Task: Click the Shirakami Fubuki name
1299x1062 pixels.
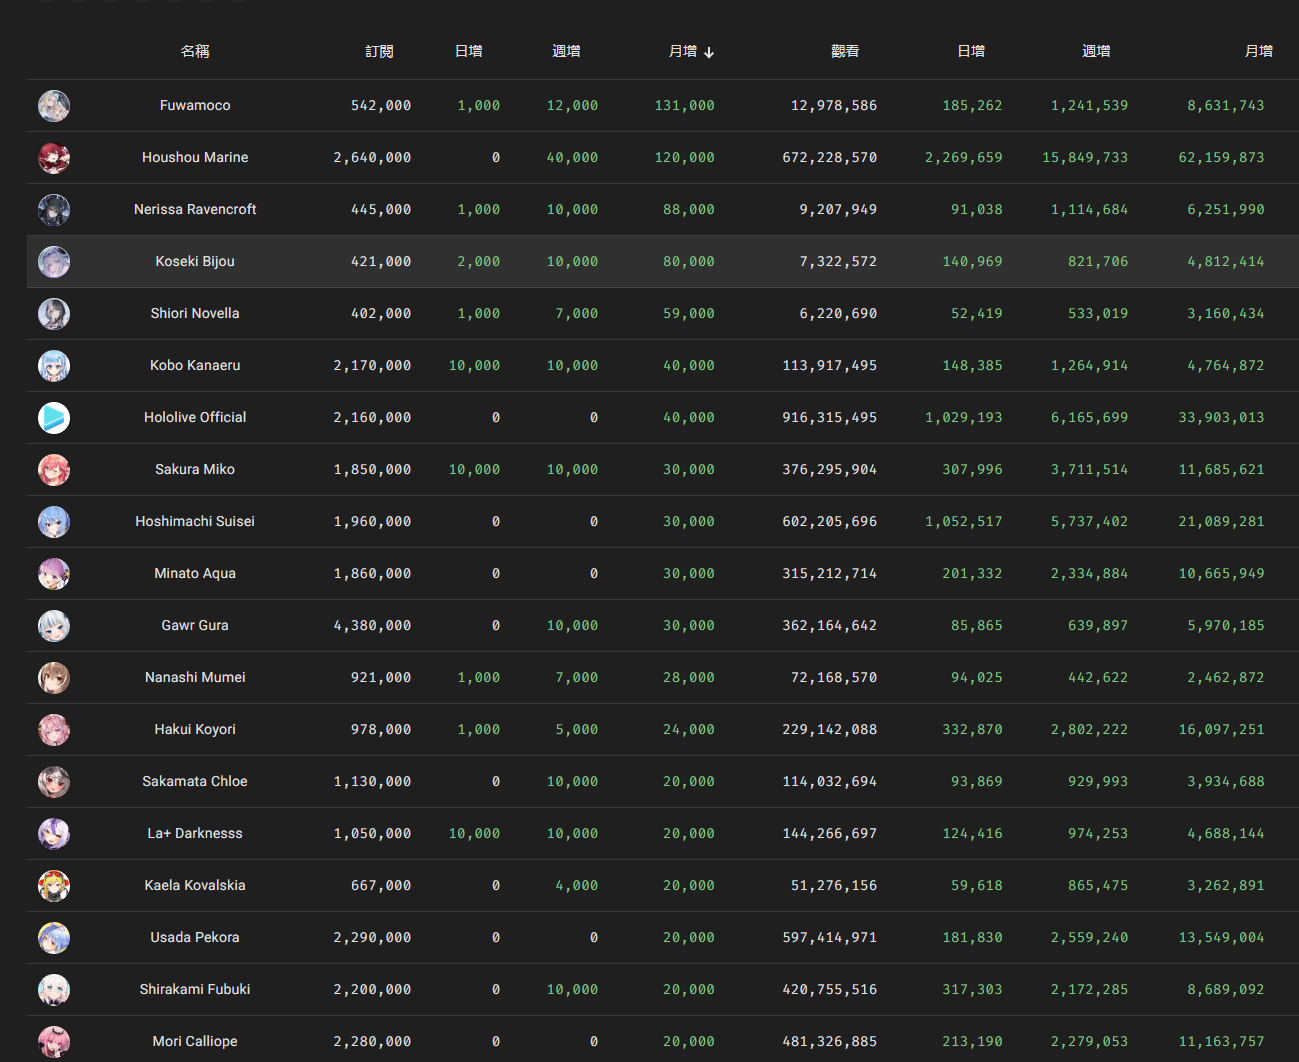Action: click(x=195, y=989)
